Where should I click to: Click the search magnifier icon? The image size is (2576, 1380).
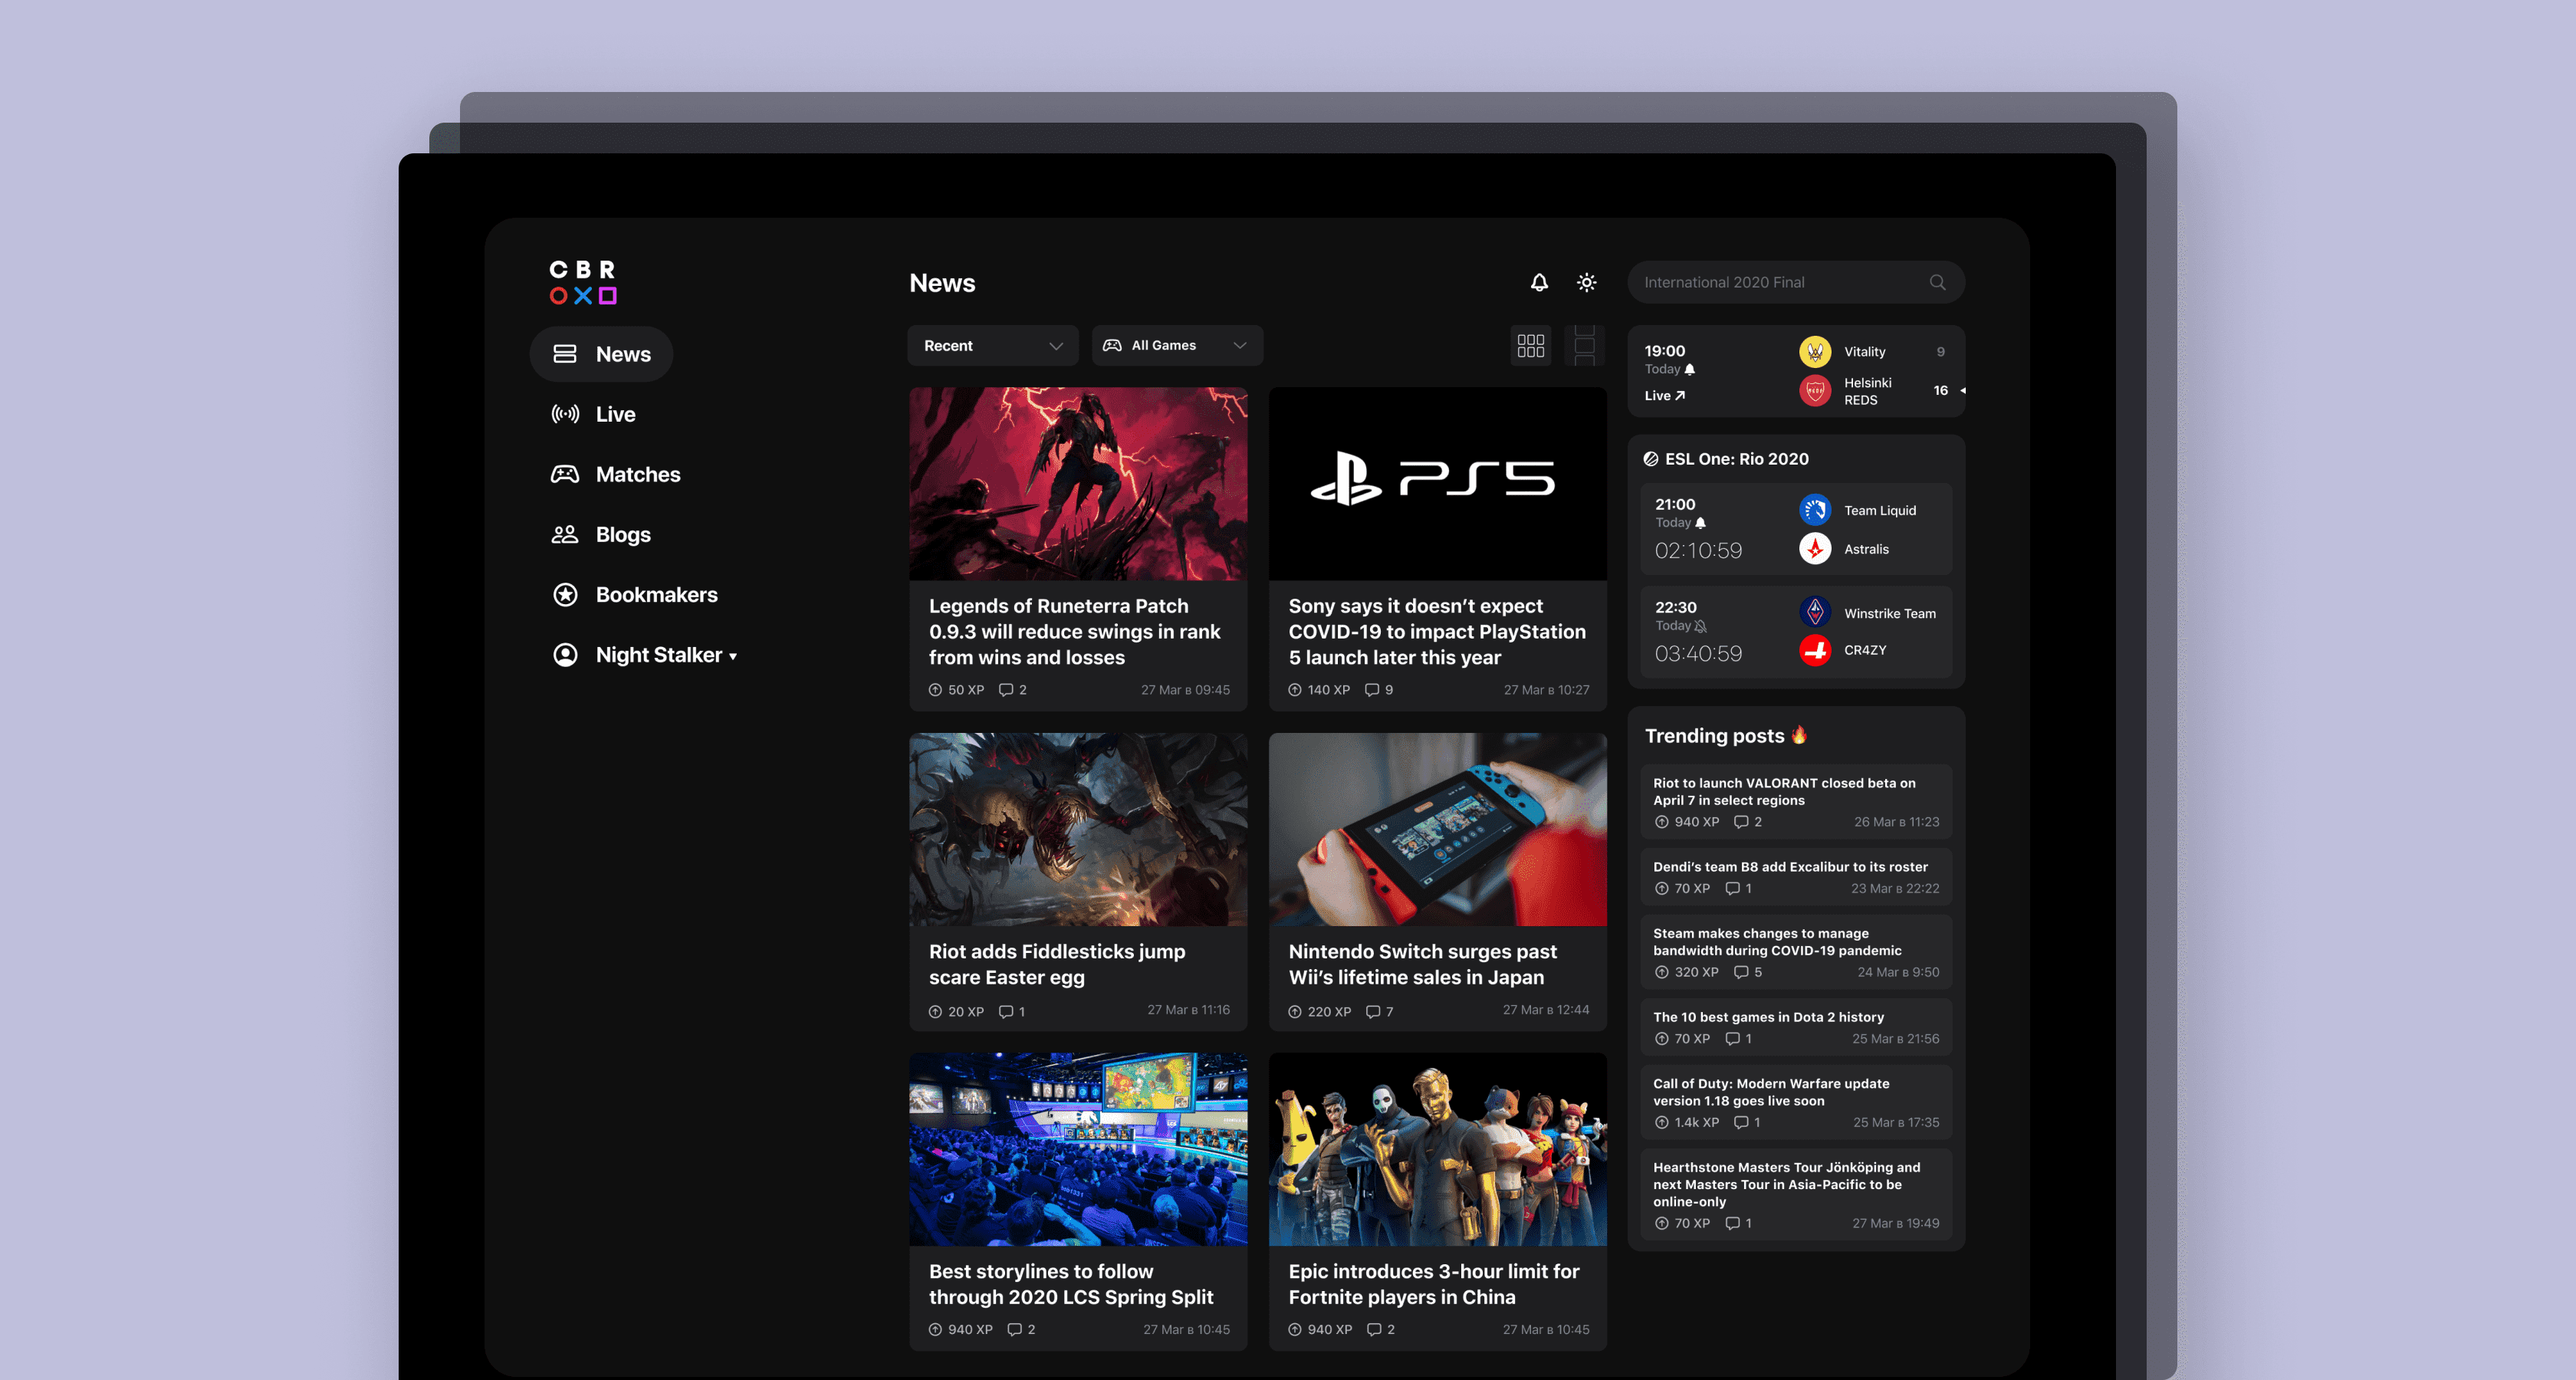tap(1937, 283)
